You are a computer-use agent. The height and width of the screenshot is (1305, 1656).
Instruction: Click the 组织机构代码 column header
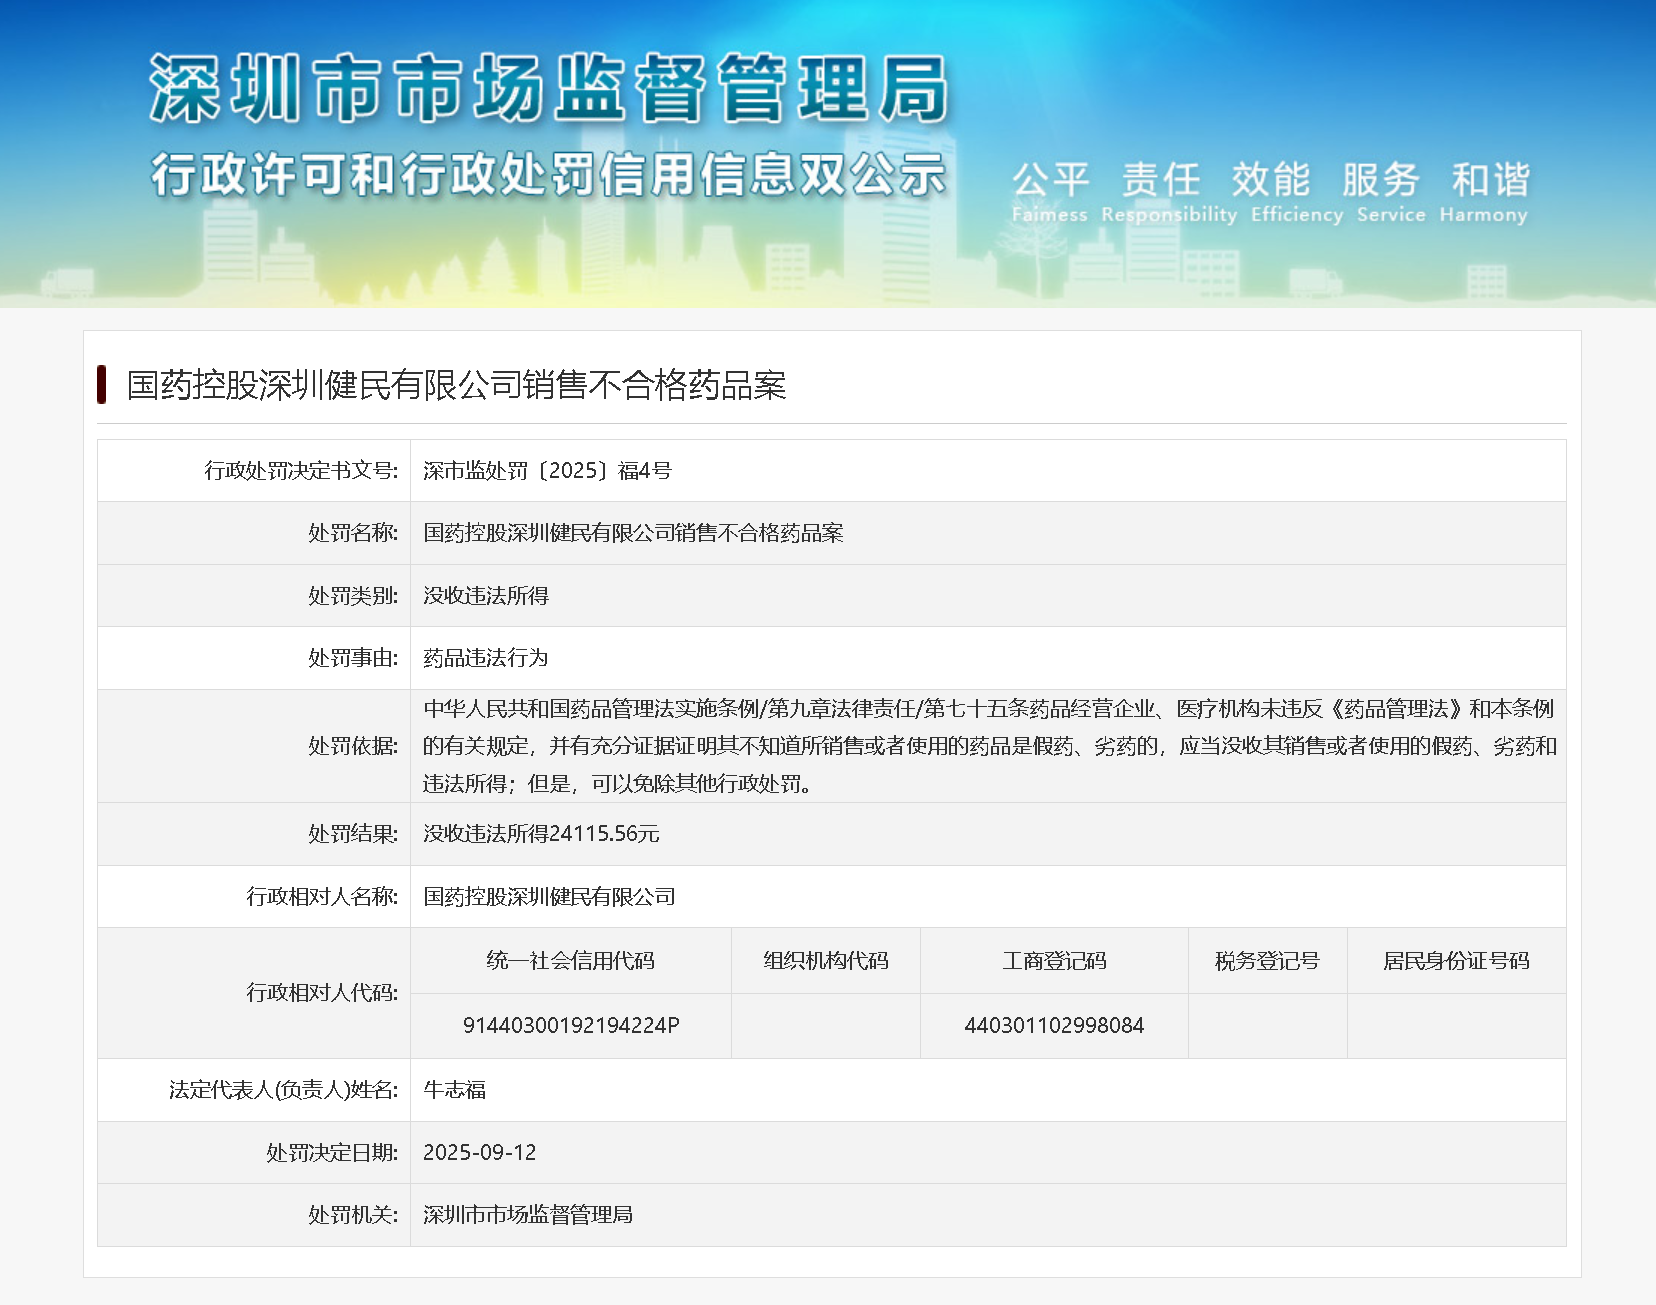pyautogui.click(x=826, y=961)
